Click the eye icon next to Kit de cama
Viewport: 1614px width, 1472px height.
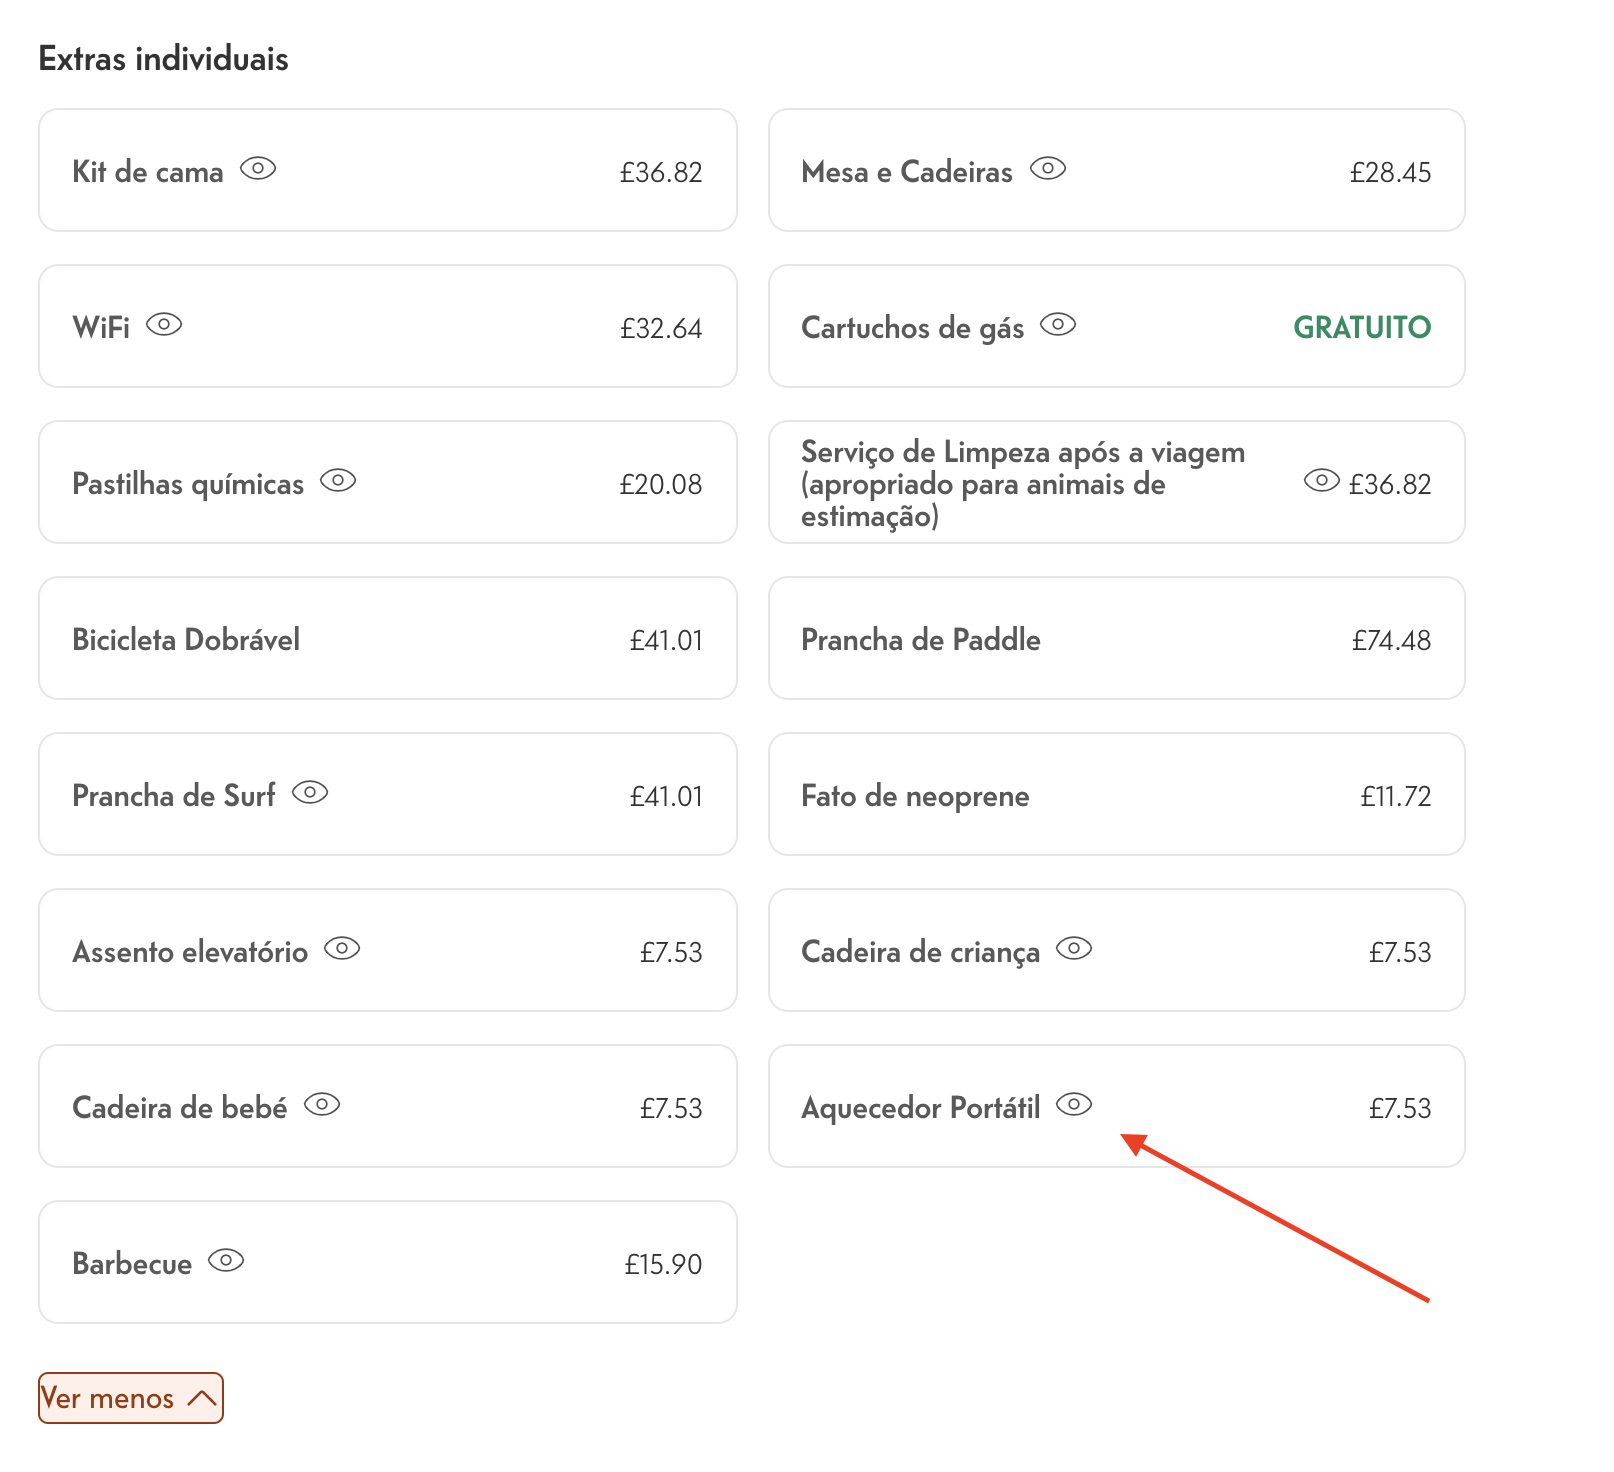pyautogui.click(x=258, y=169)
